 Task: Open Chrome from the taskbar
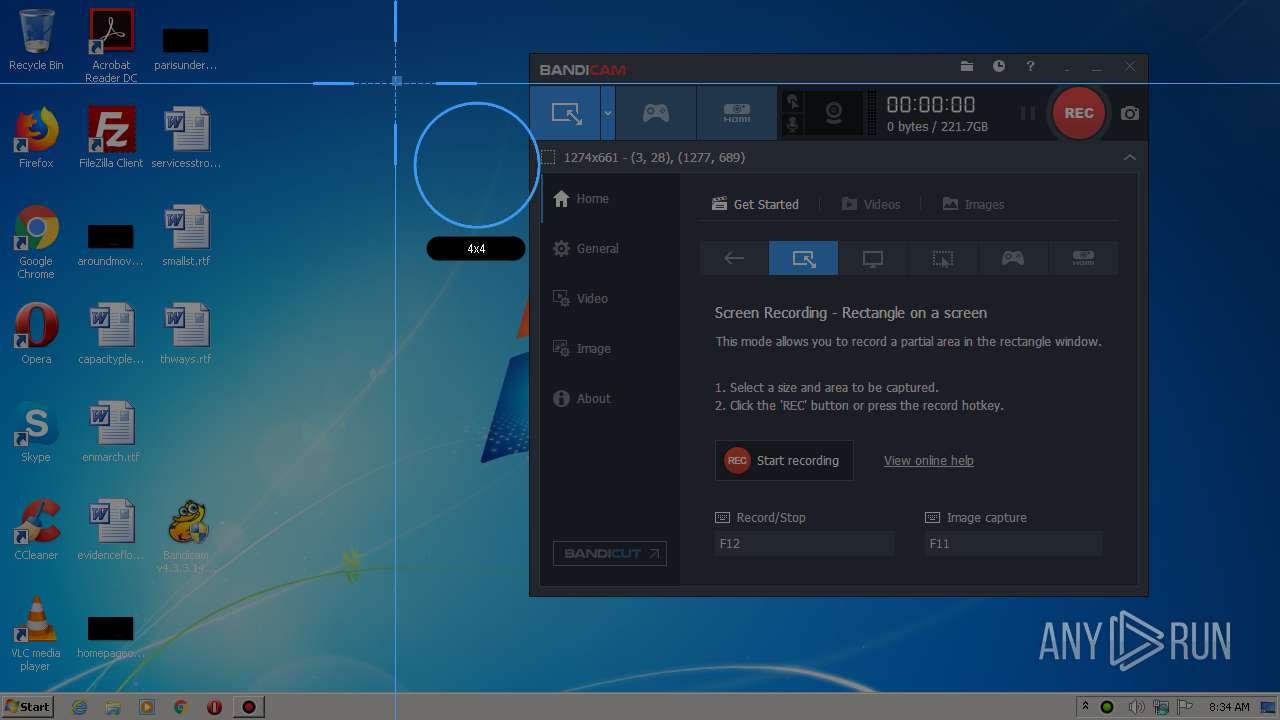pyautogui.click(x=181, y=707)
